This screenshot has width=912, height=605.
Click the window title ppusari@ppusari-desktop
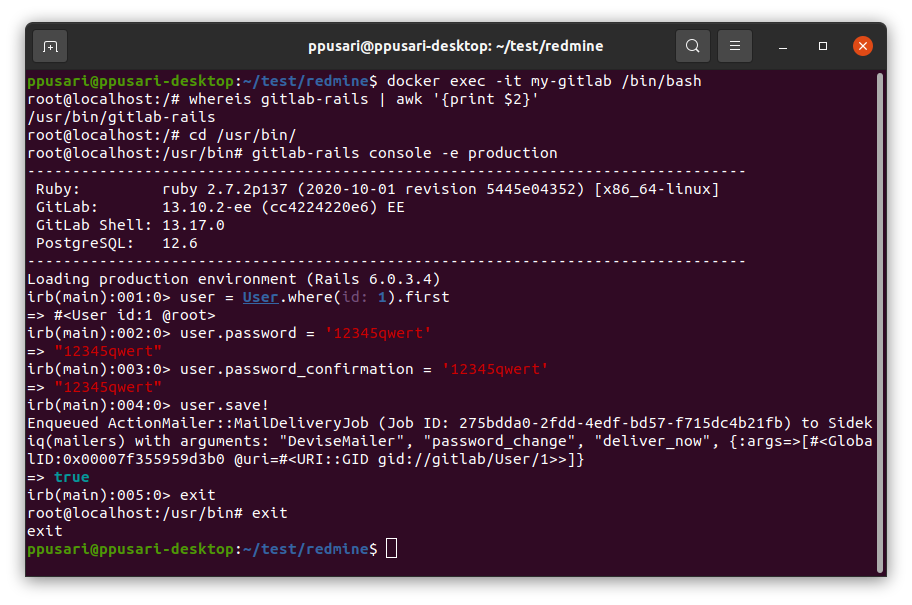pyautogui.click(x=455, y=46)
